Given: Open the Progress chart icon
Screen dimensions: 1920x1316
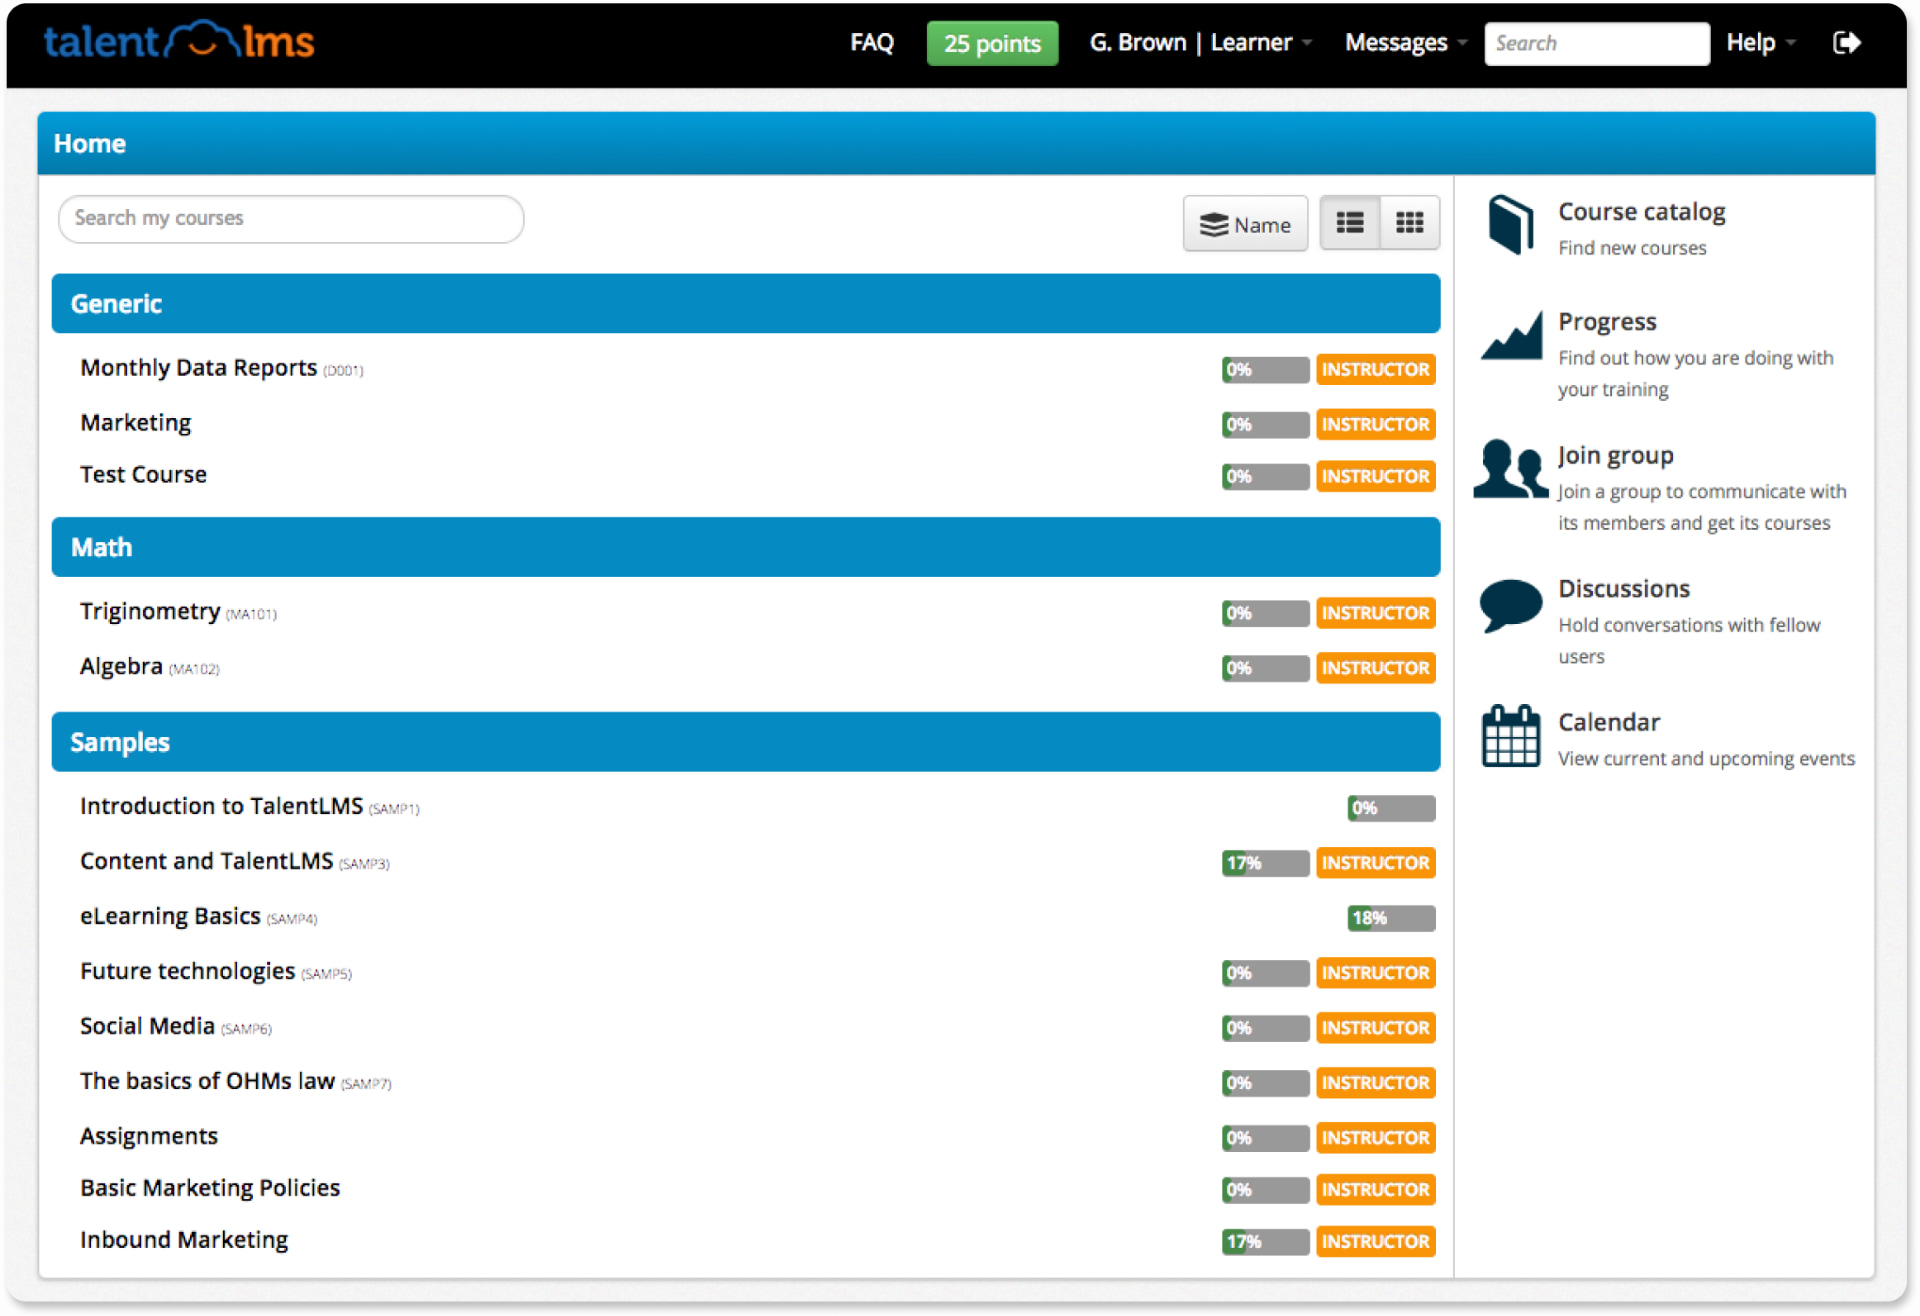Looking at the screenshot, I should [1511, 336].
